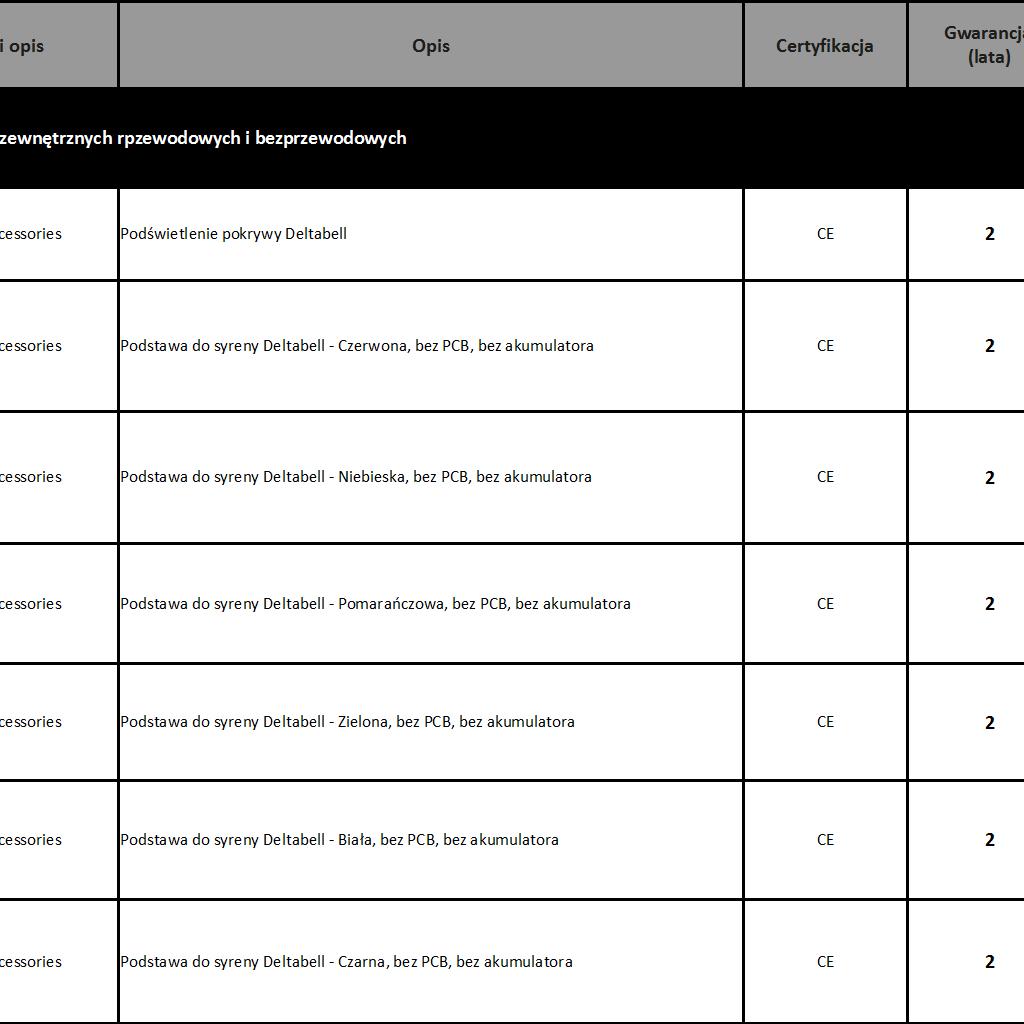Image resolution: width=1024 pixels, height=1024 pixels.
Task: Select warranty value 2 in the Pomarańczowa row
Action: coord(967,603)
